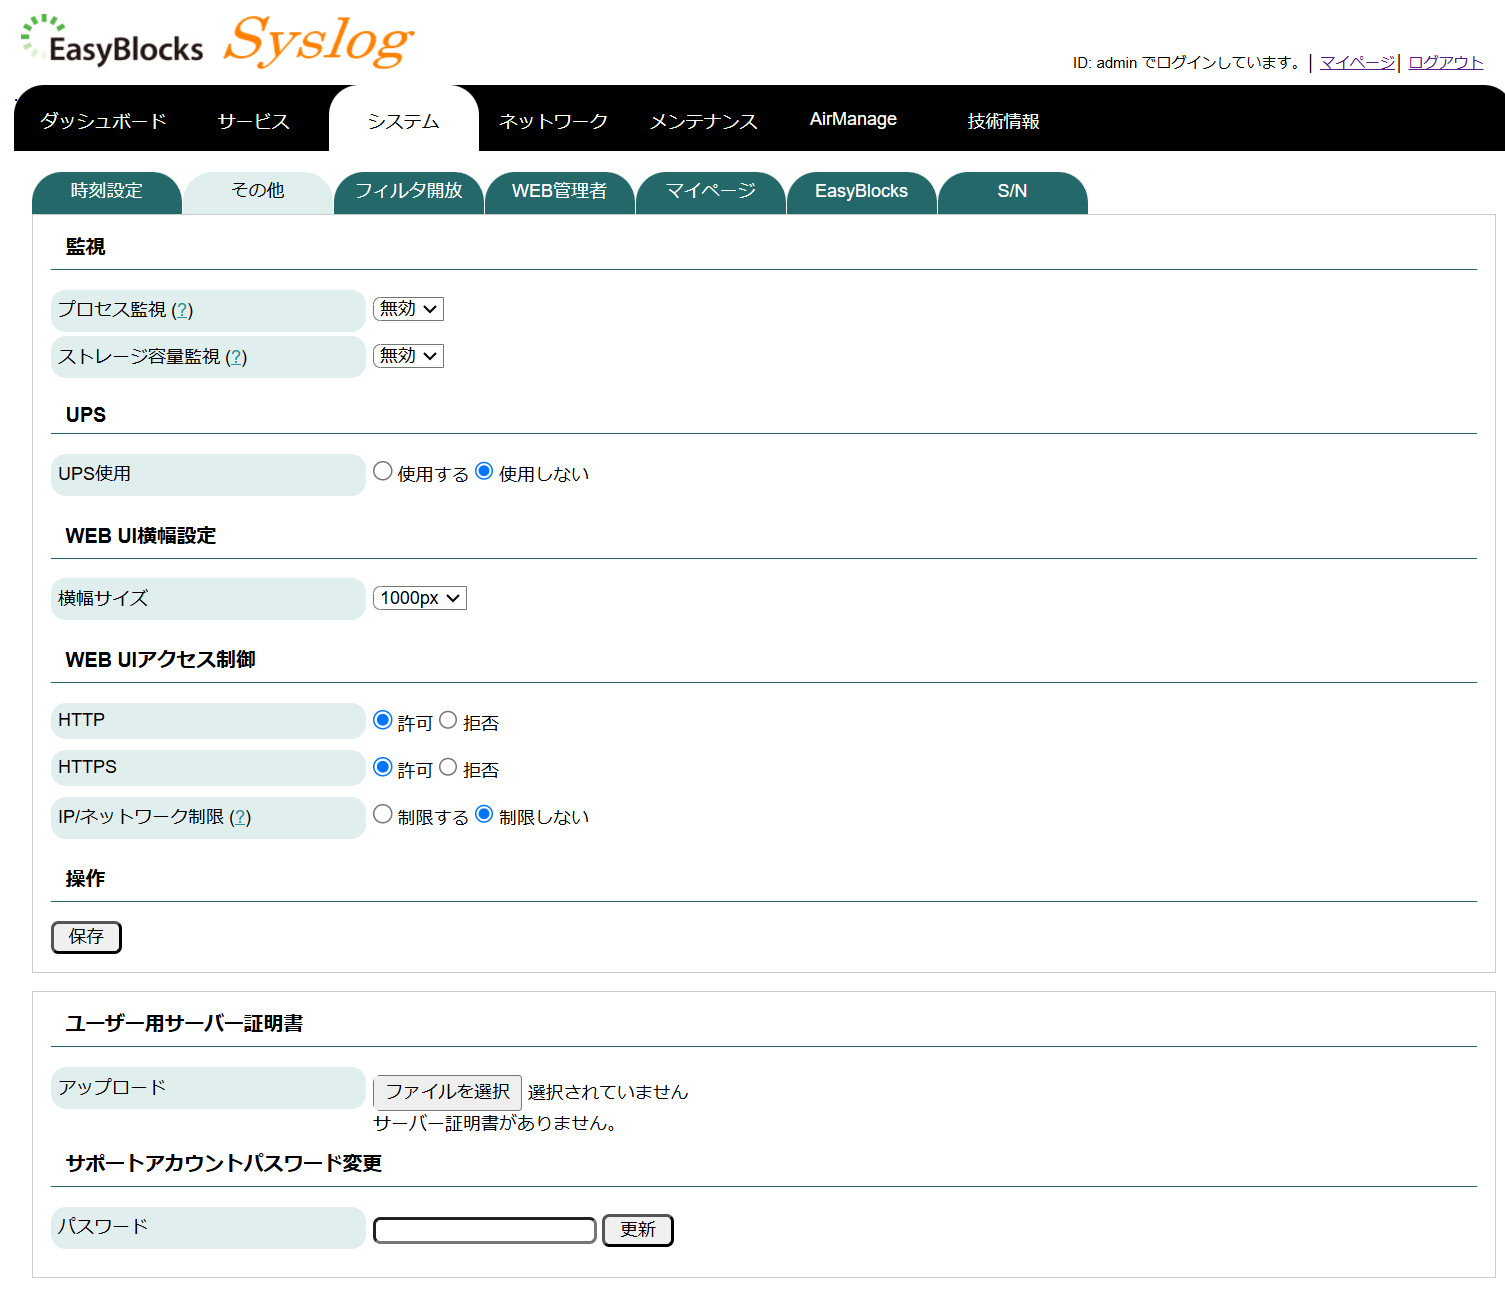Select HTTP 拒否 radio button
The height and width of the screenshot is (1293, 1505).
point(448,720)
